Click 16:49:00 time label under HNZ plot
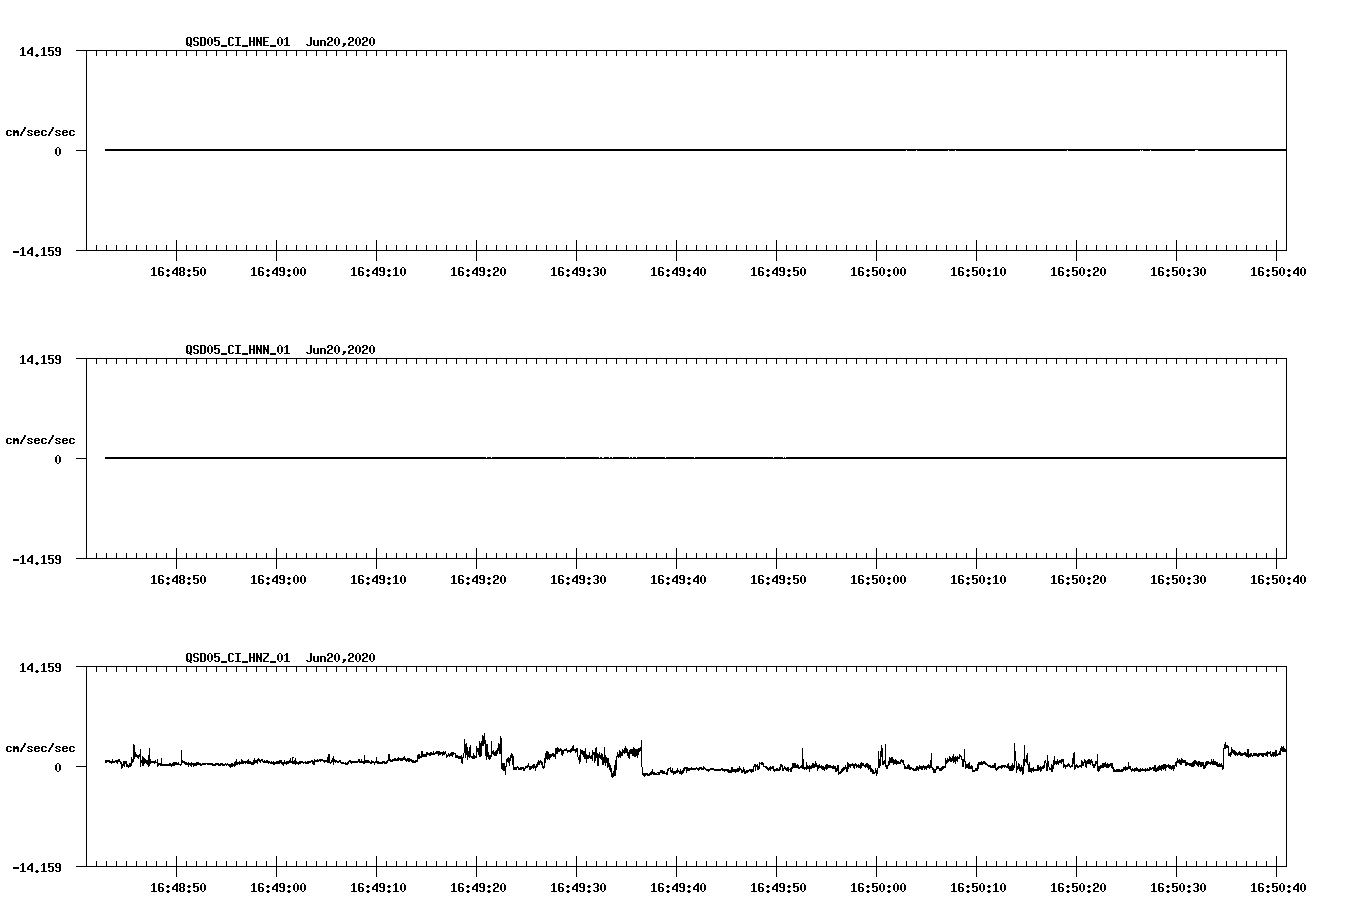1358x924 pixels. [278, 888]
